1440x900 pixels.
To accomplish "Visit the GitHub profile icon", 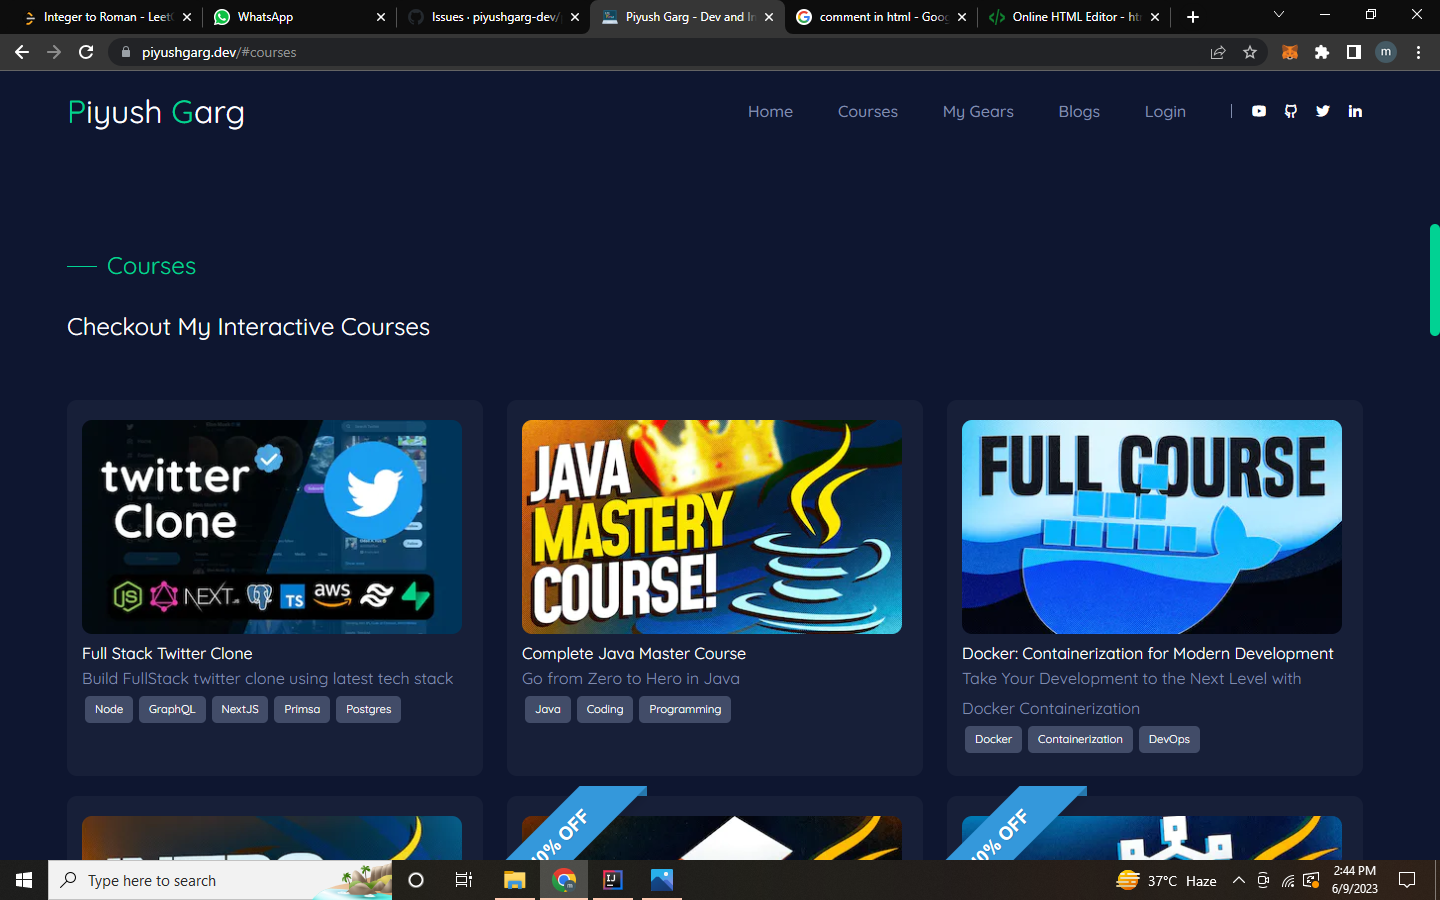I will tap(1290, 111).
